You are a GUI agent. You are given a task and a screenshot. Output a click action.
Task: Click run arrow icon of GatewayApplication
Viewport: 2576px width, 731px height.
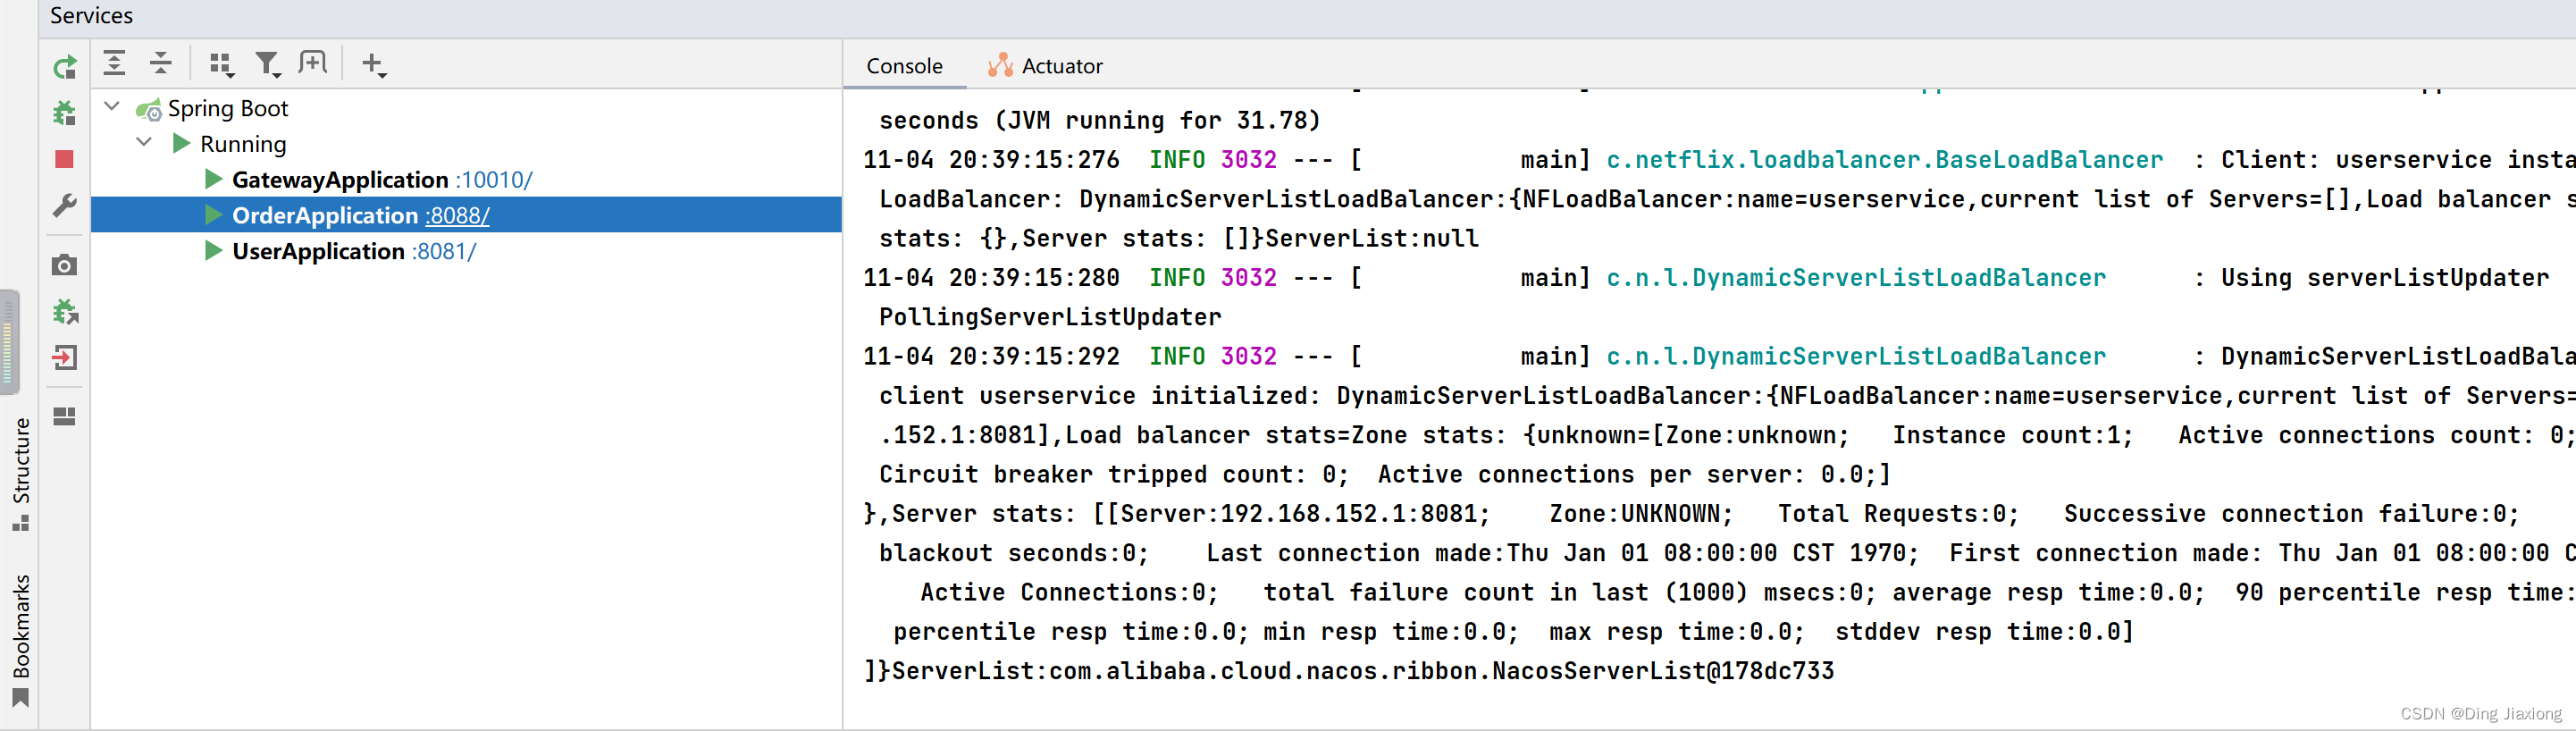pos(213,180)
